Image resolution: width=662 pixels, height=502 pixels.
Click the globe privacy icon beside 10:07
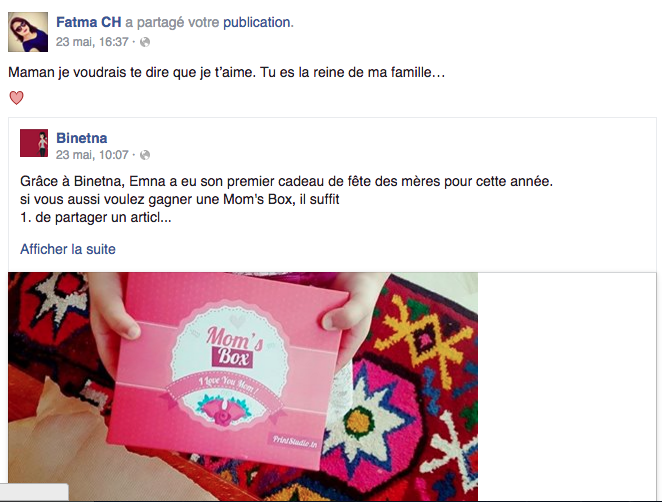click(145, 155)
